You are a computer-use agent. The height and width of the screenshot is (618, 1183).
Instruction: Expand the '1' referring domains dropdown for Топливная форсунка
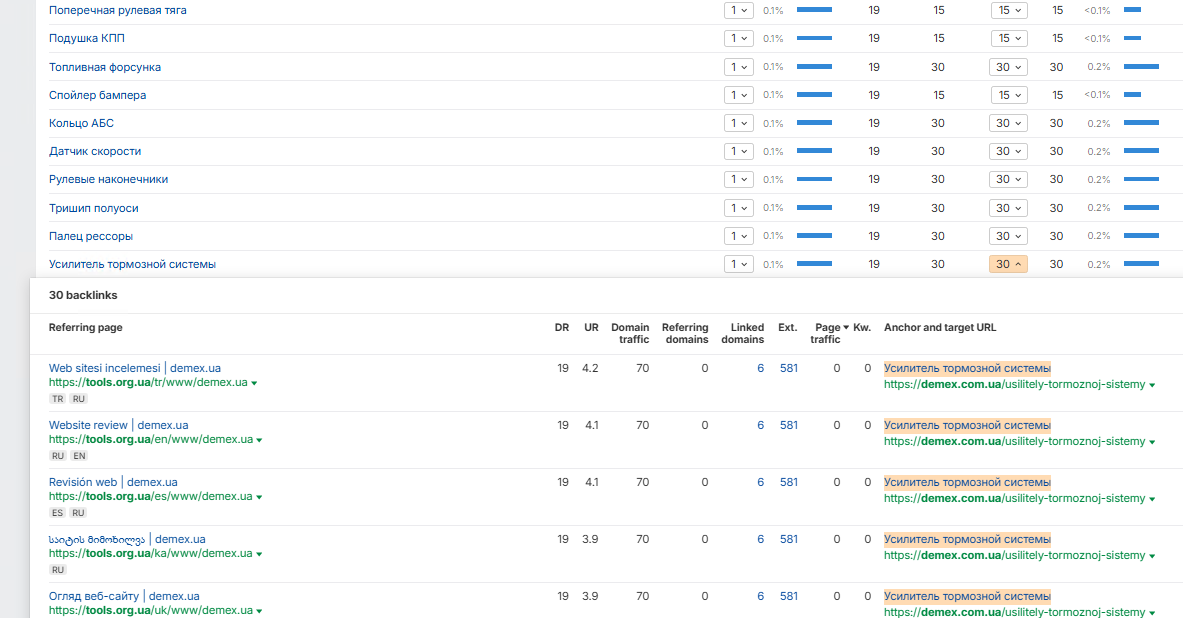click(x=739, y=67)
